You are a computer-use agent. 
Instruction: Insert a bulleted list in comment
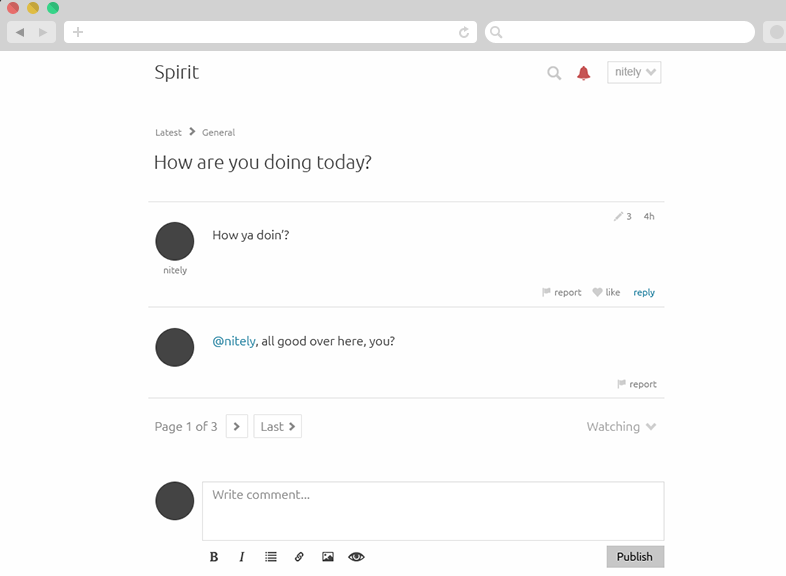point(270,557)
